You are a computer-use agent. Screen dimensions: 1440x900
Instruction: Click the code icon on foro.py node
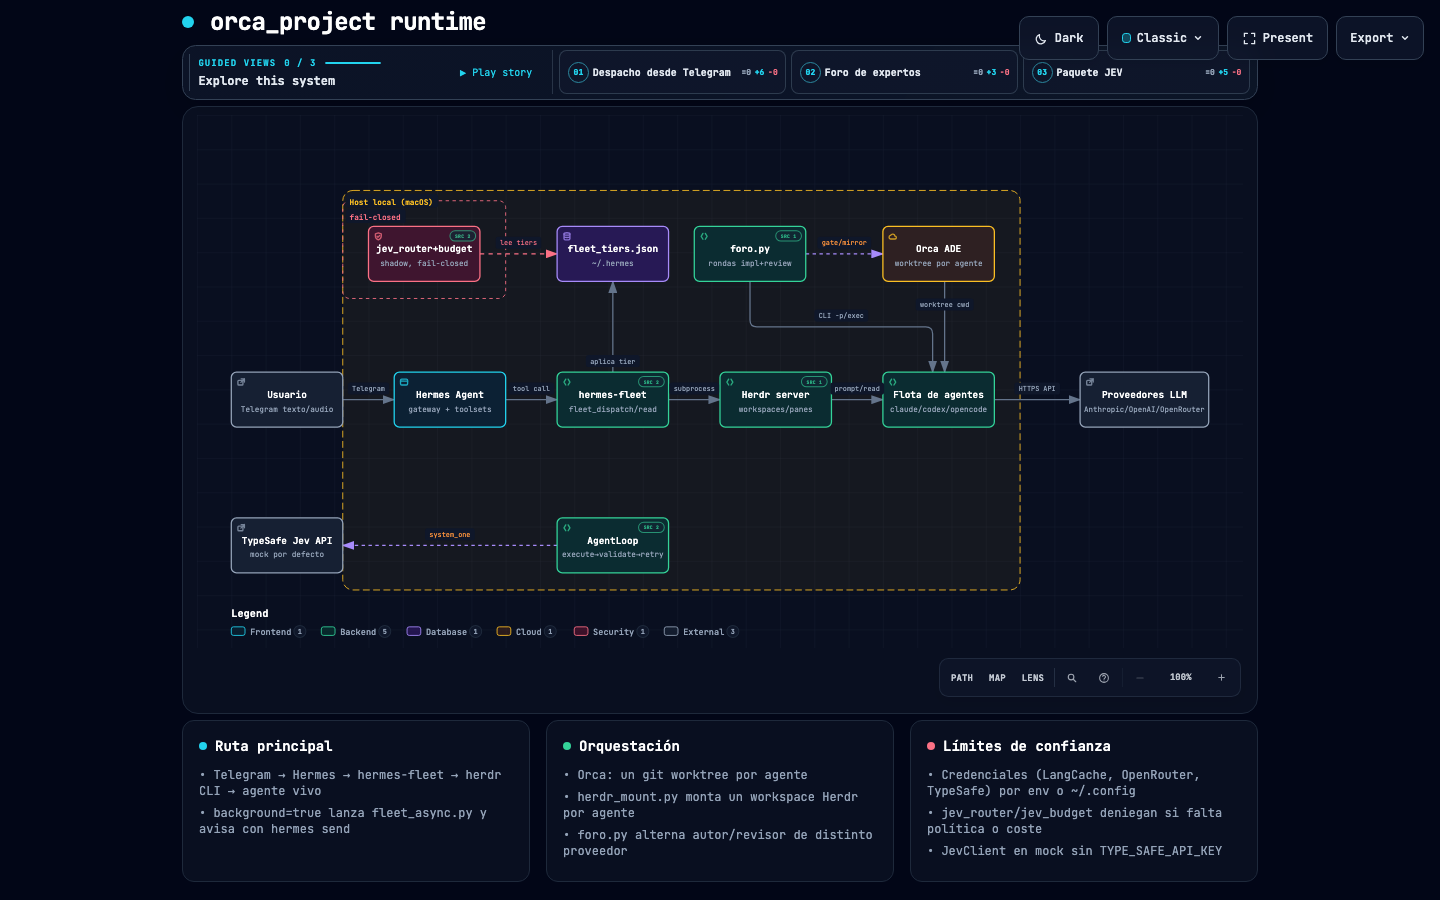click(704, 237)
